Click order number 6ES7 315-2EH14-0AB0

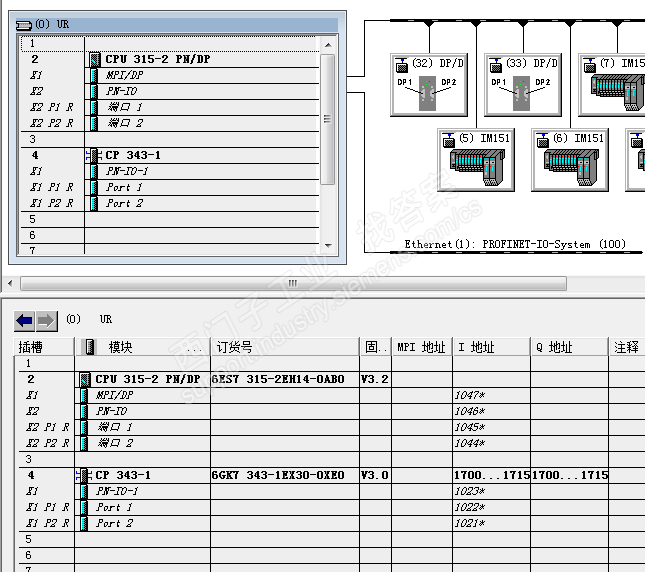coord(278,379)
